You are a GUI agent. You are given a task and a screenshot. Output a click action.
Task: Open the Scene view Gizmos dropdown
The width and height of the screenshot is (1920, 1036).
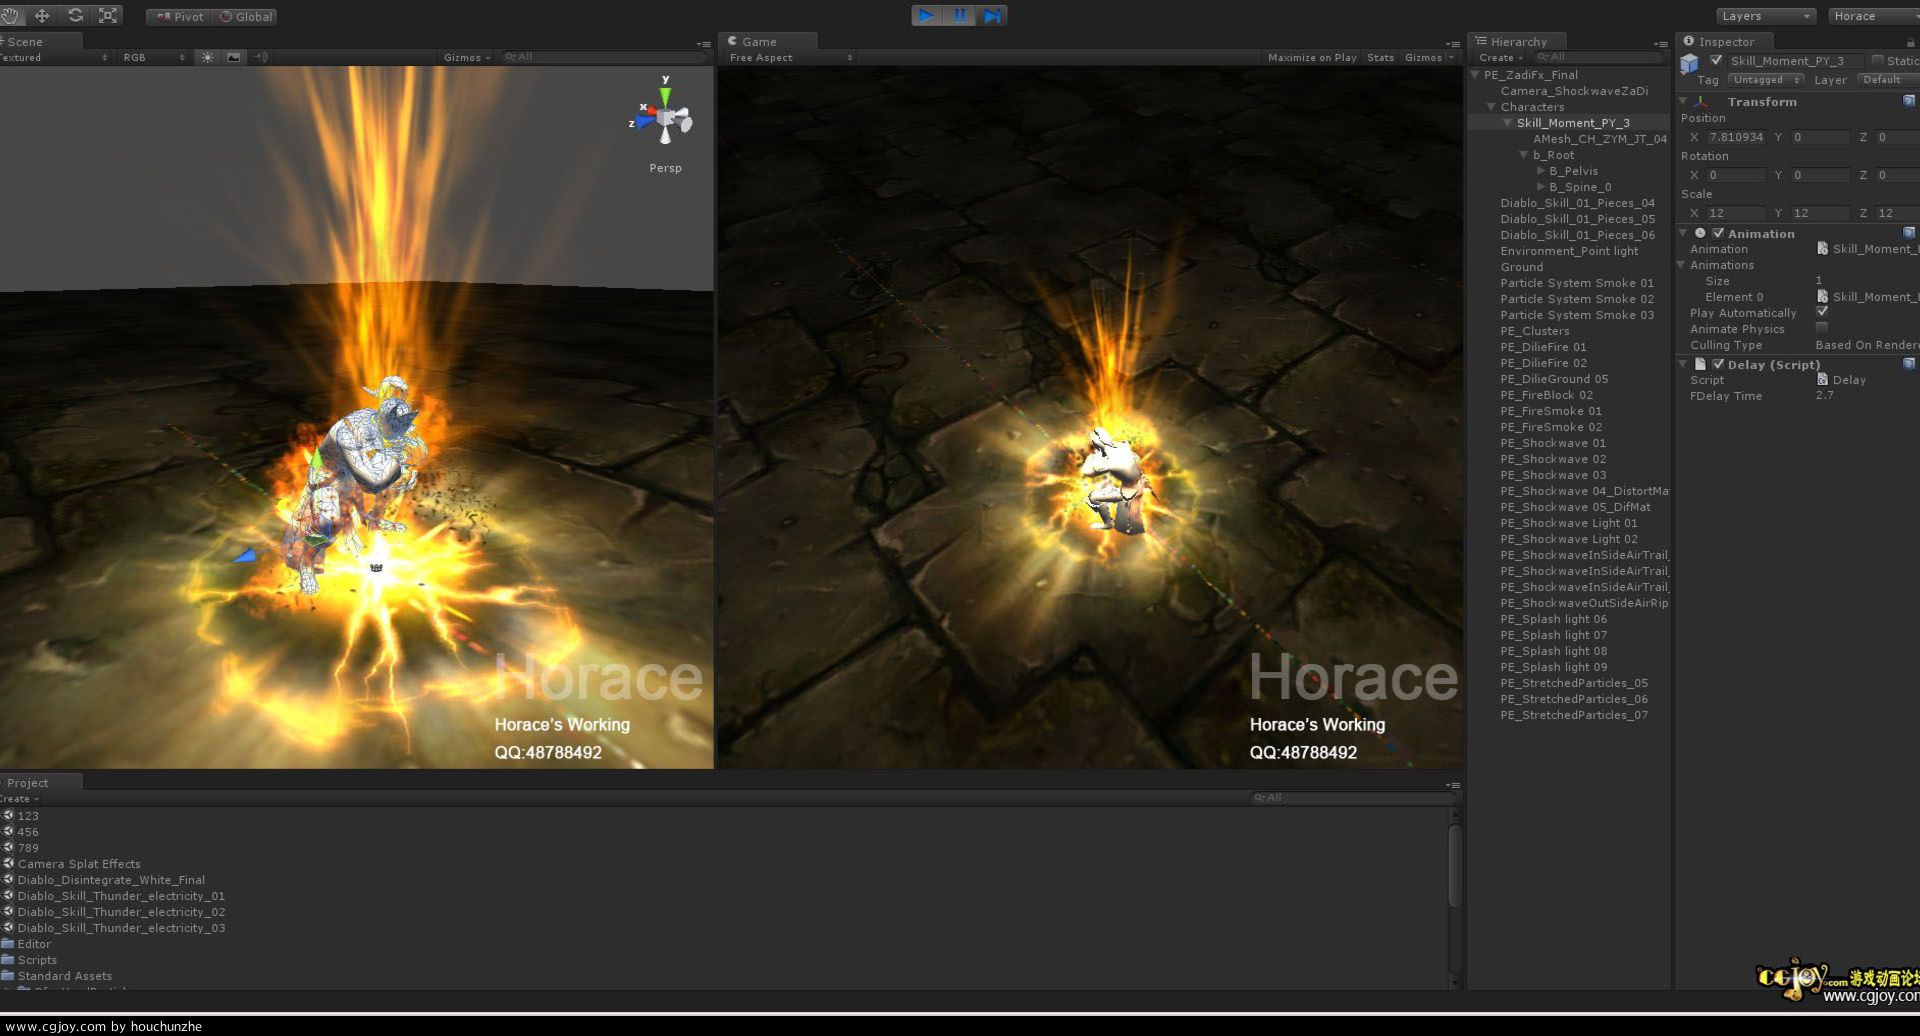pos(467,58)
